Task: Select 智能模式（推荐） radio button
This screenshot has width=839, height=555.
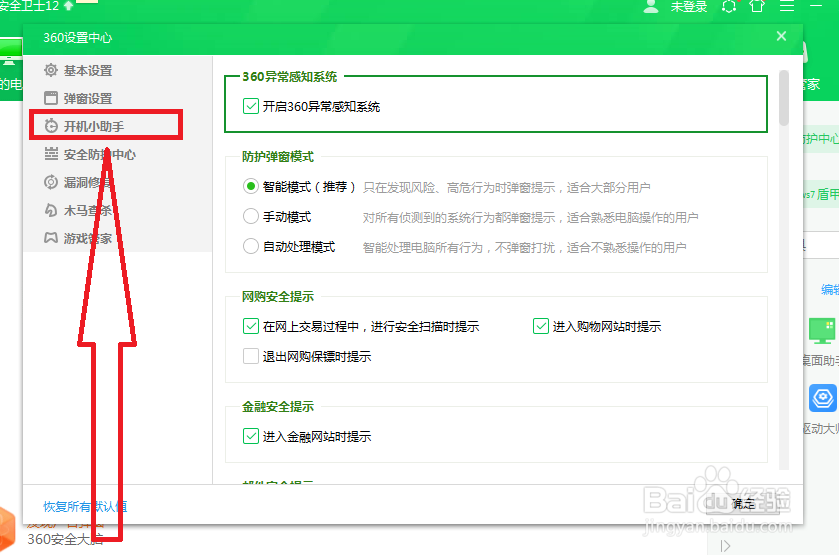Action: coord(250,186)
